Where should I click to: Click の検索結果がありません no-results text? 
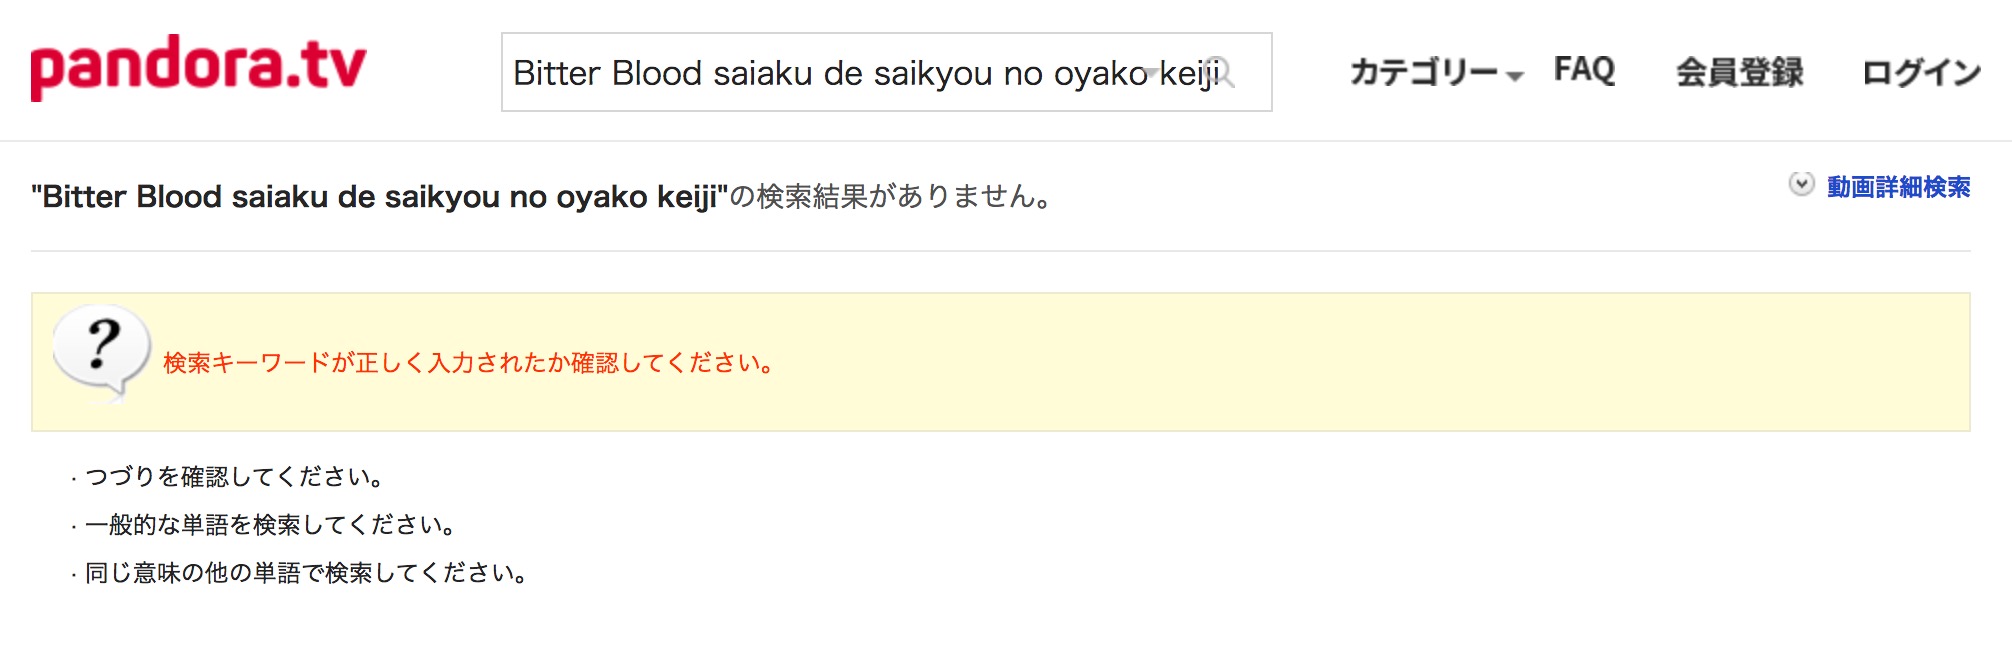pos(890,196)
